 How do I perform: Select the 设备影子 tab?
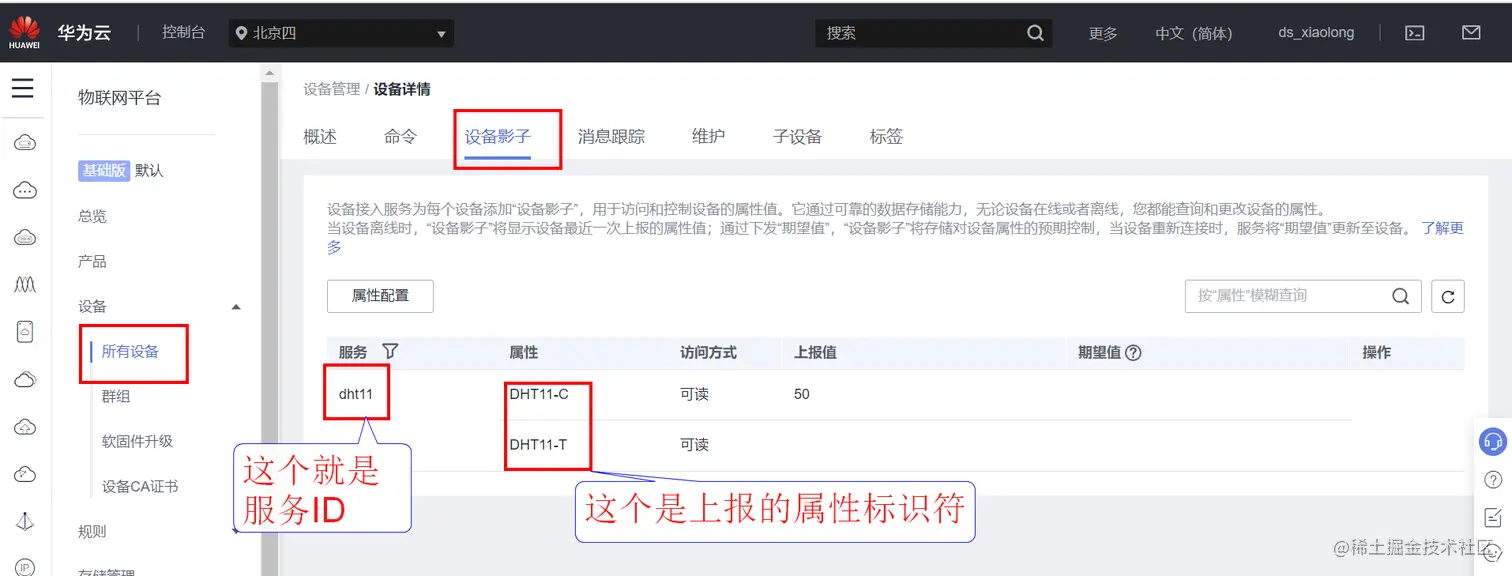[497, 137]
